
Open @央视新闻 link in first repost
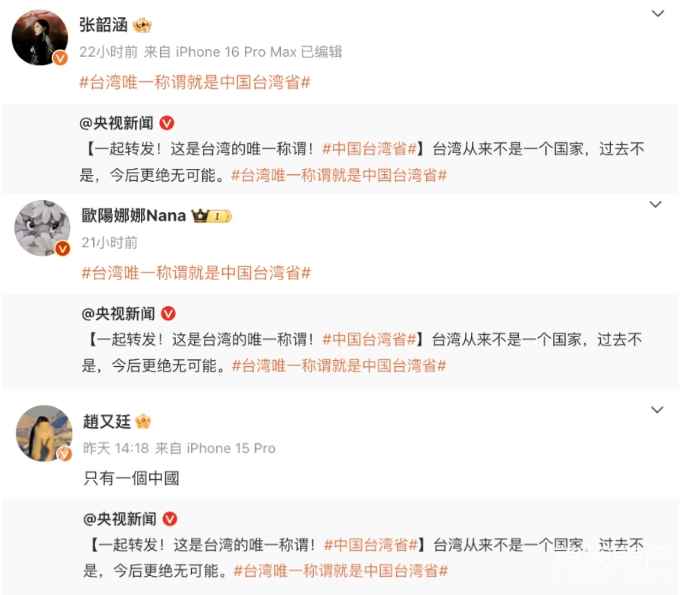[117, 123]
